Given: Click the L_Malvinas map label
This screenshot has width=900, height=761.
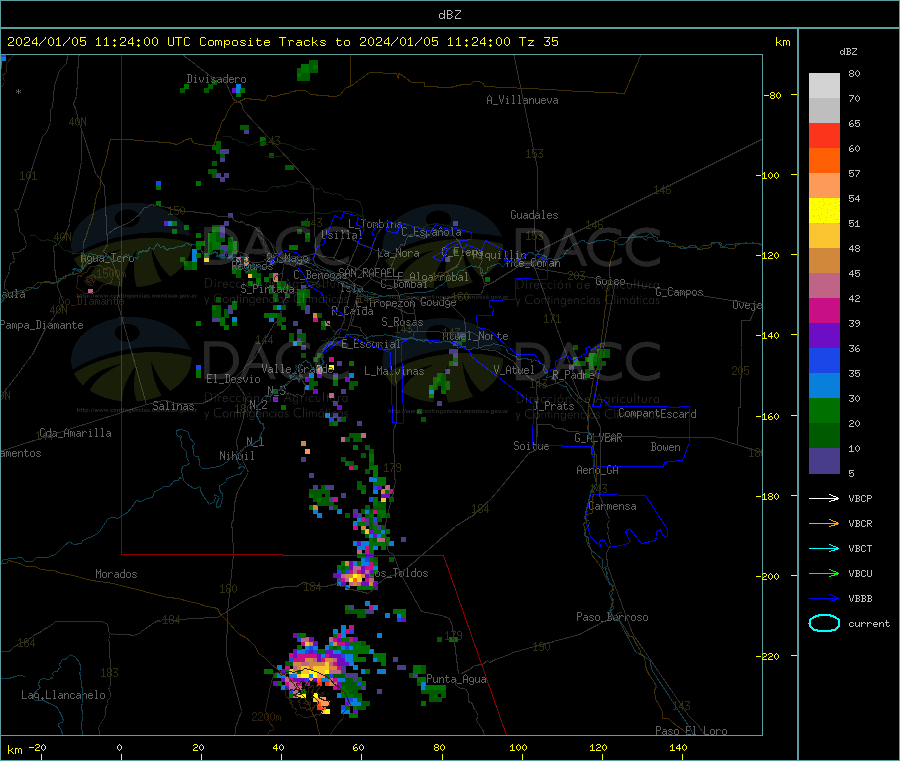Looking at the screenshot, I should point(394,371).
